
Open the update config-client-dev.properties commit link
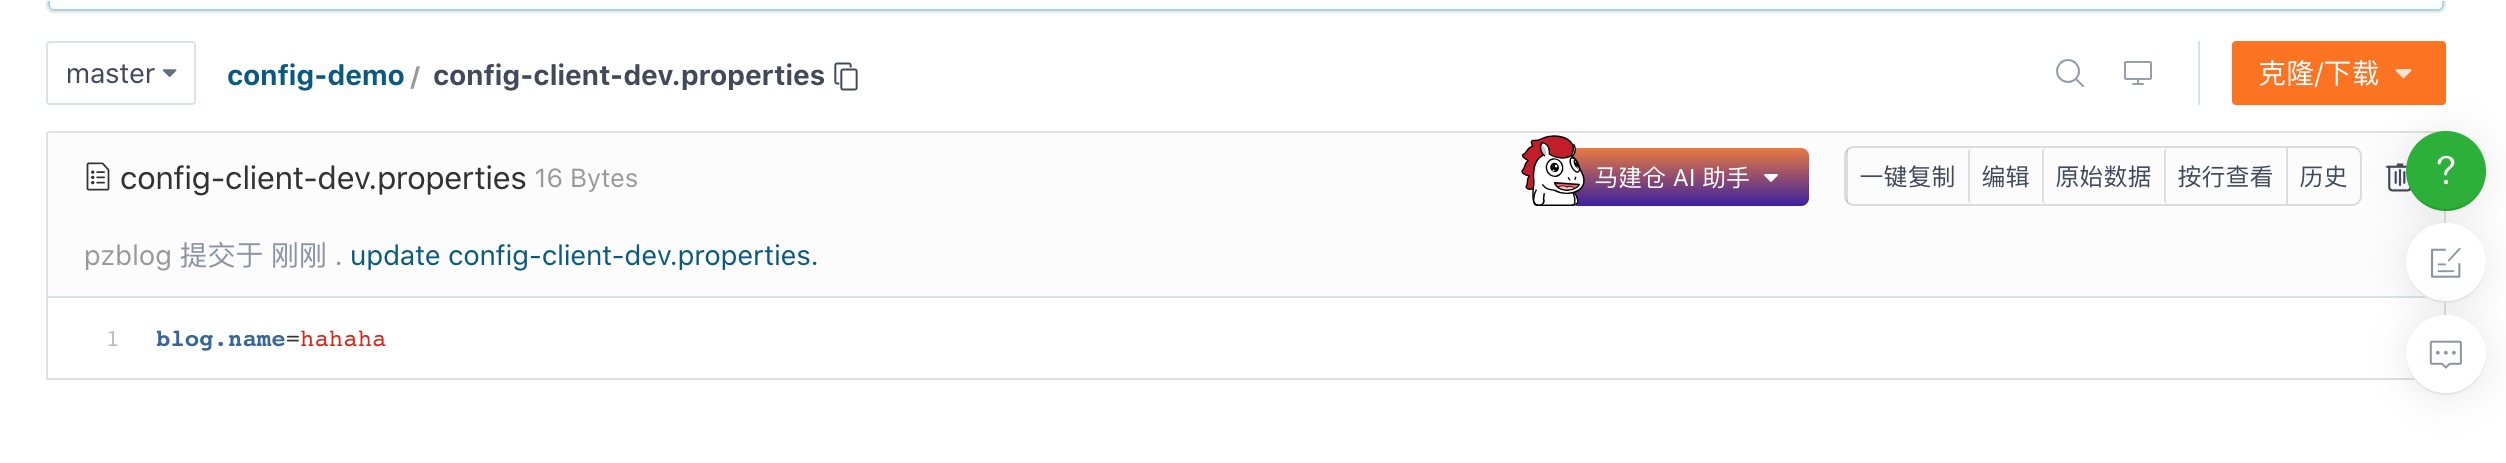pyautogui.click(x=584, y=256)
